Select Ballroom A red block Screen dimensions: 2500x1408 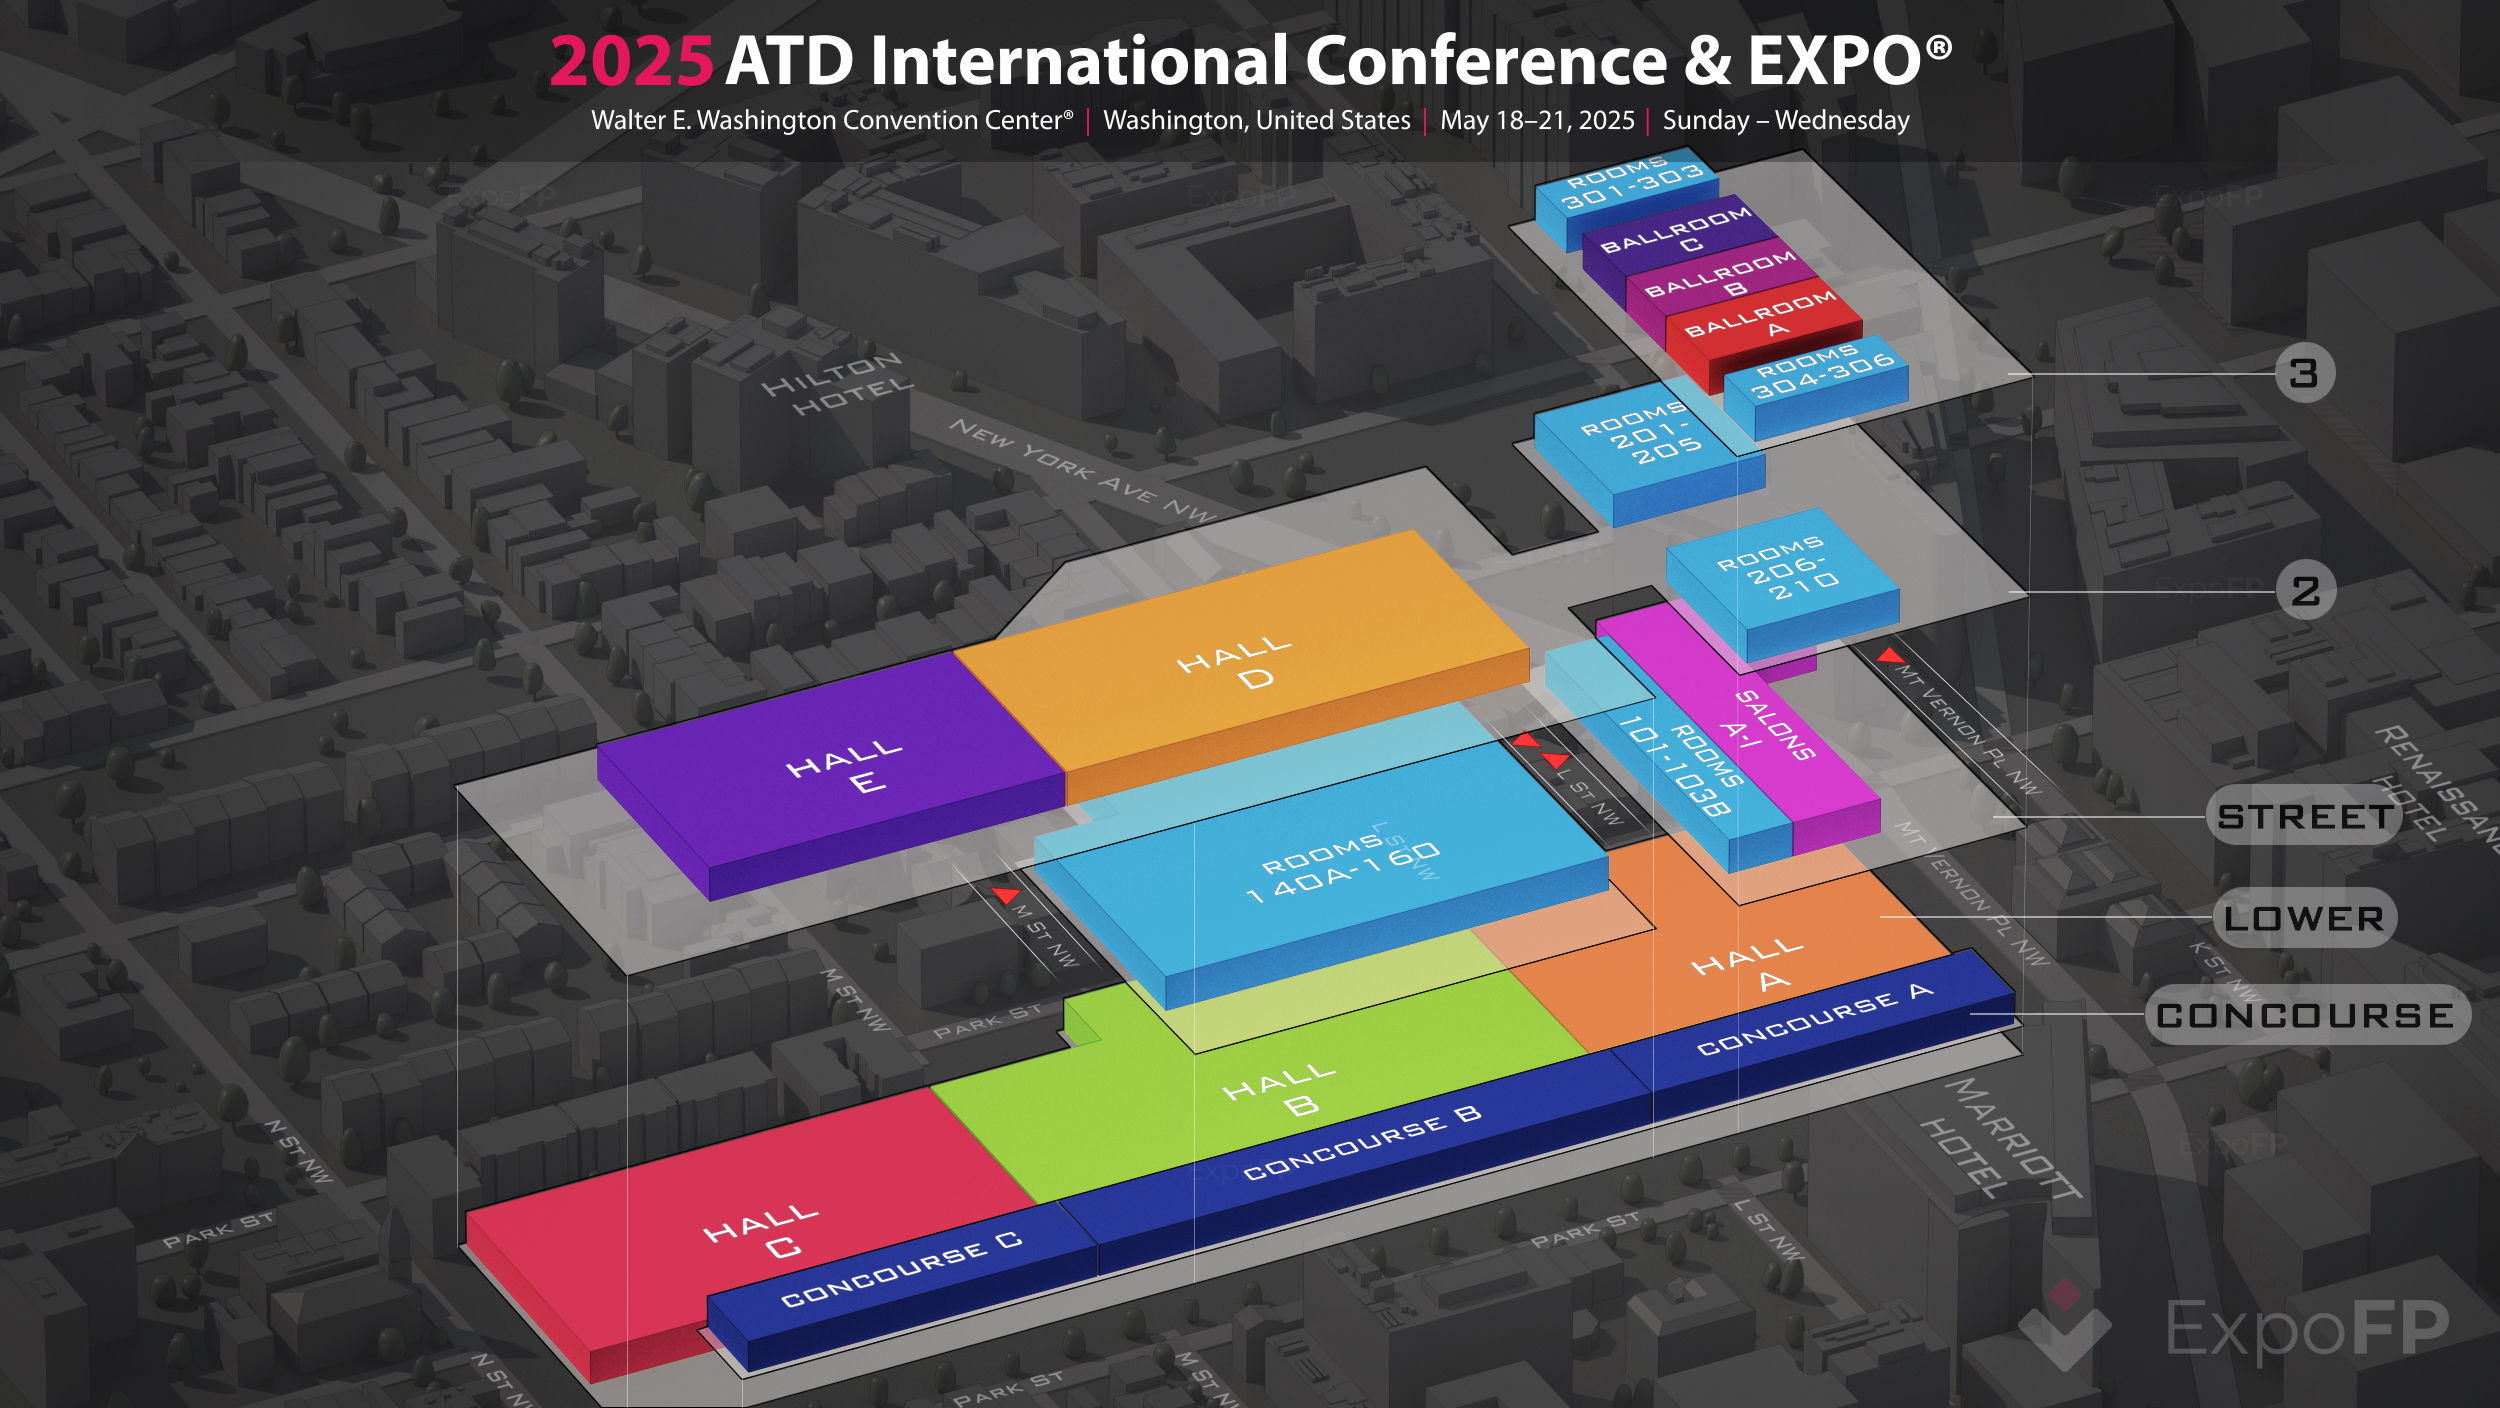[1762, 317]
